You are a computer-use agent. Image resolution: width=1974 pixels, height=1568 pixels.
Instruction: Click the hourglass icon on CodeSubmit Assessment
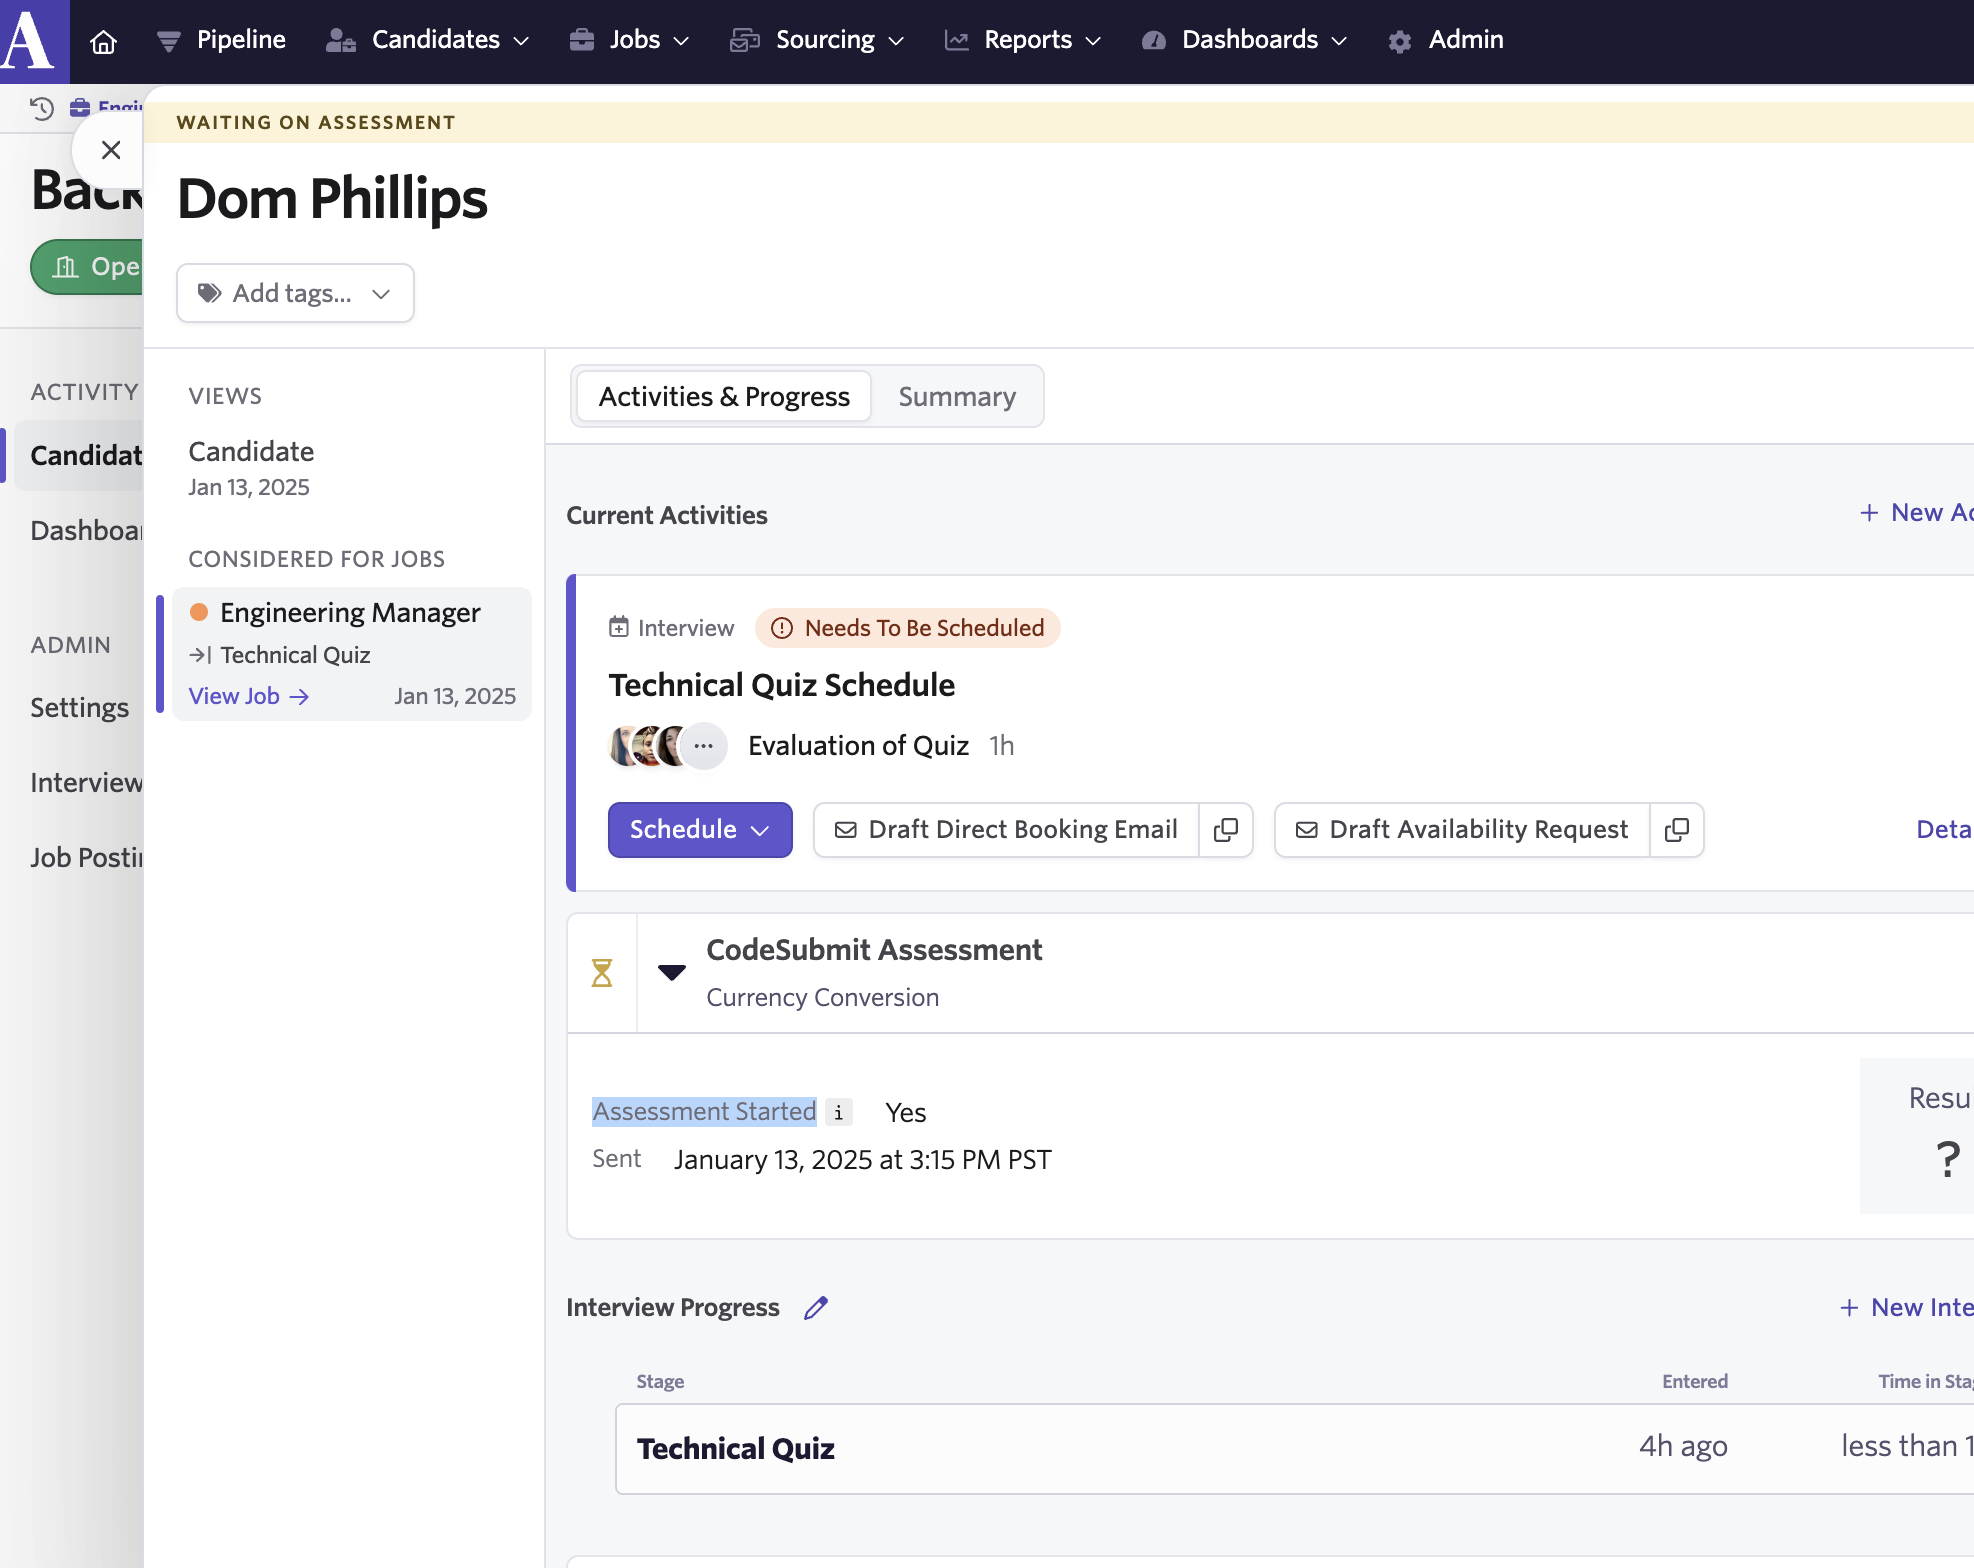pos(602,972)
